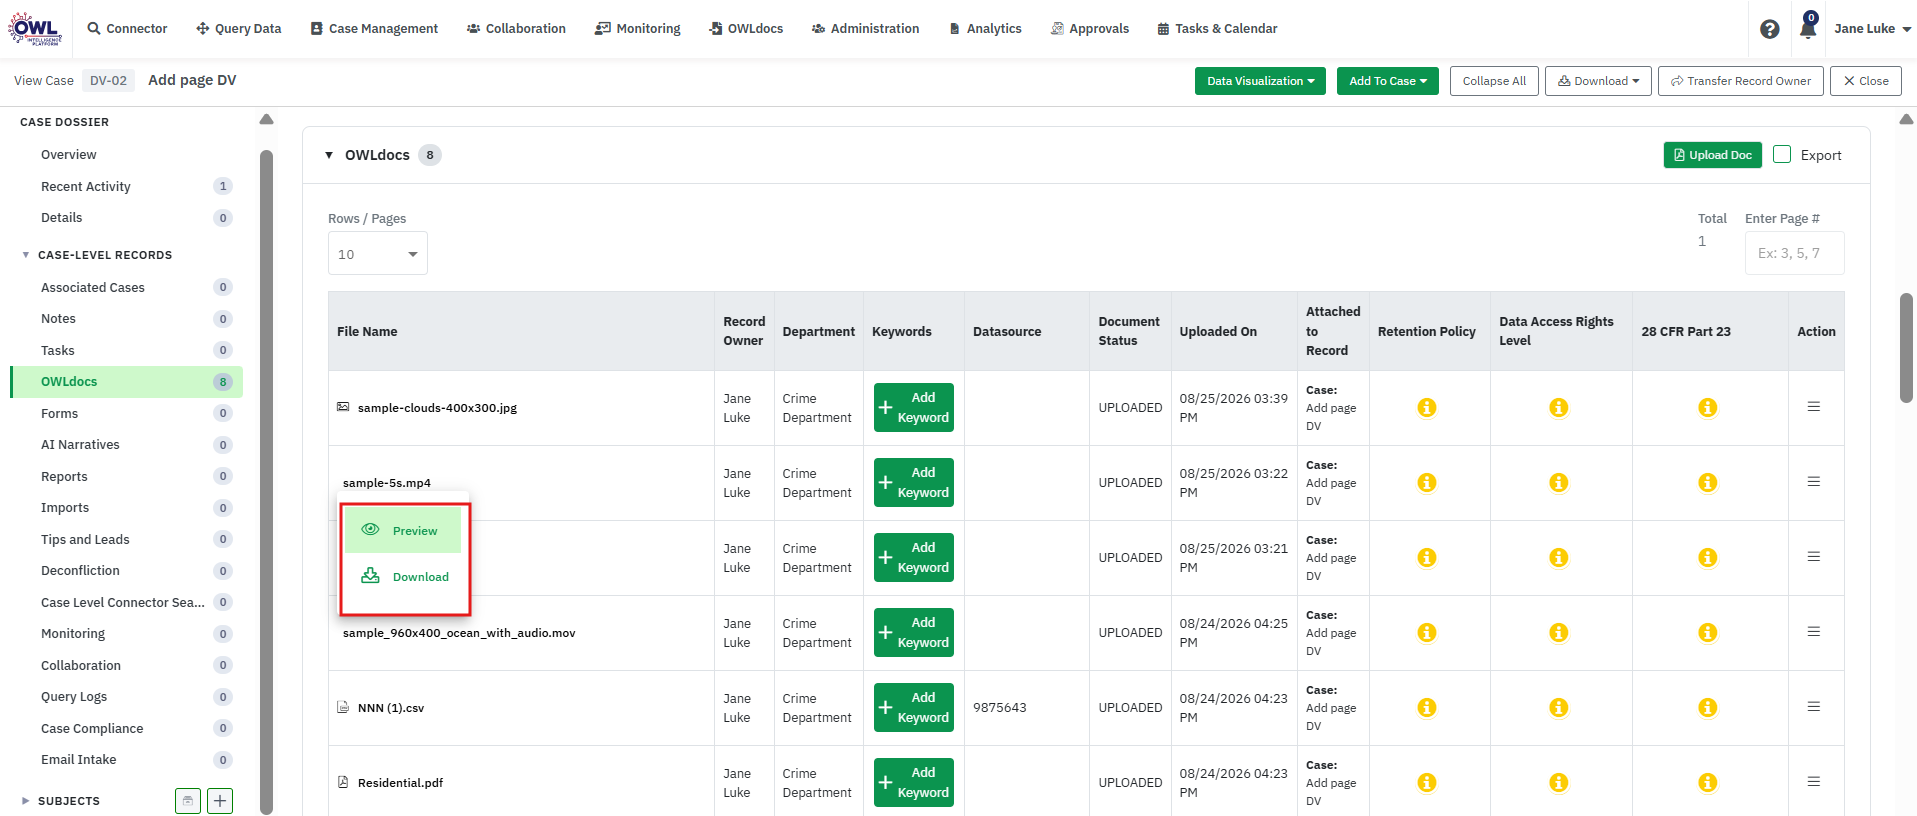The height and width of the screenshot is (816, 1917).
Task: Open the Jane Luke user menu
Action: [1872, 29]
